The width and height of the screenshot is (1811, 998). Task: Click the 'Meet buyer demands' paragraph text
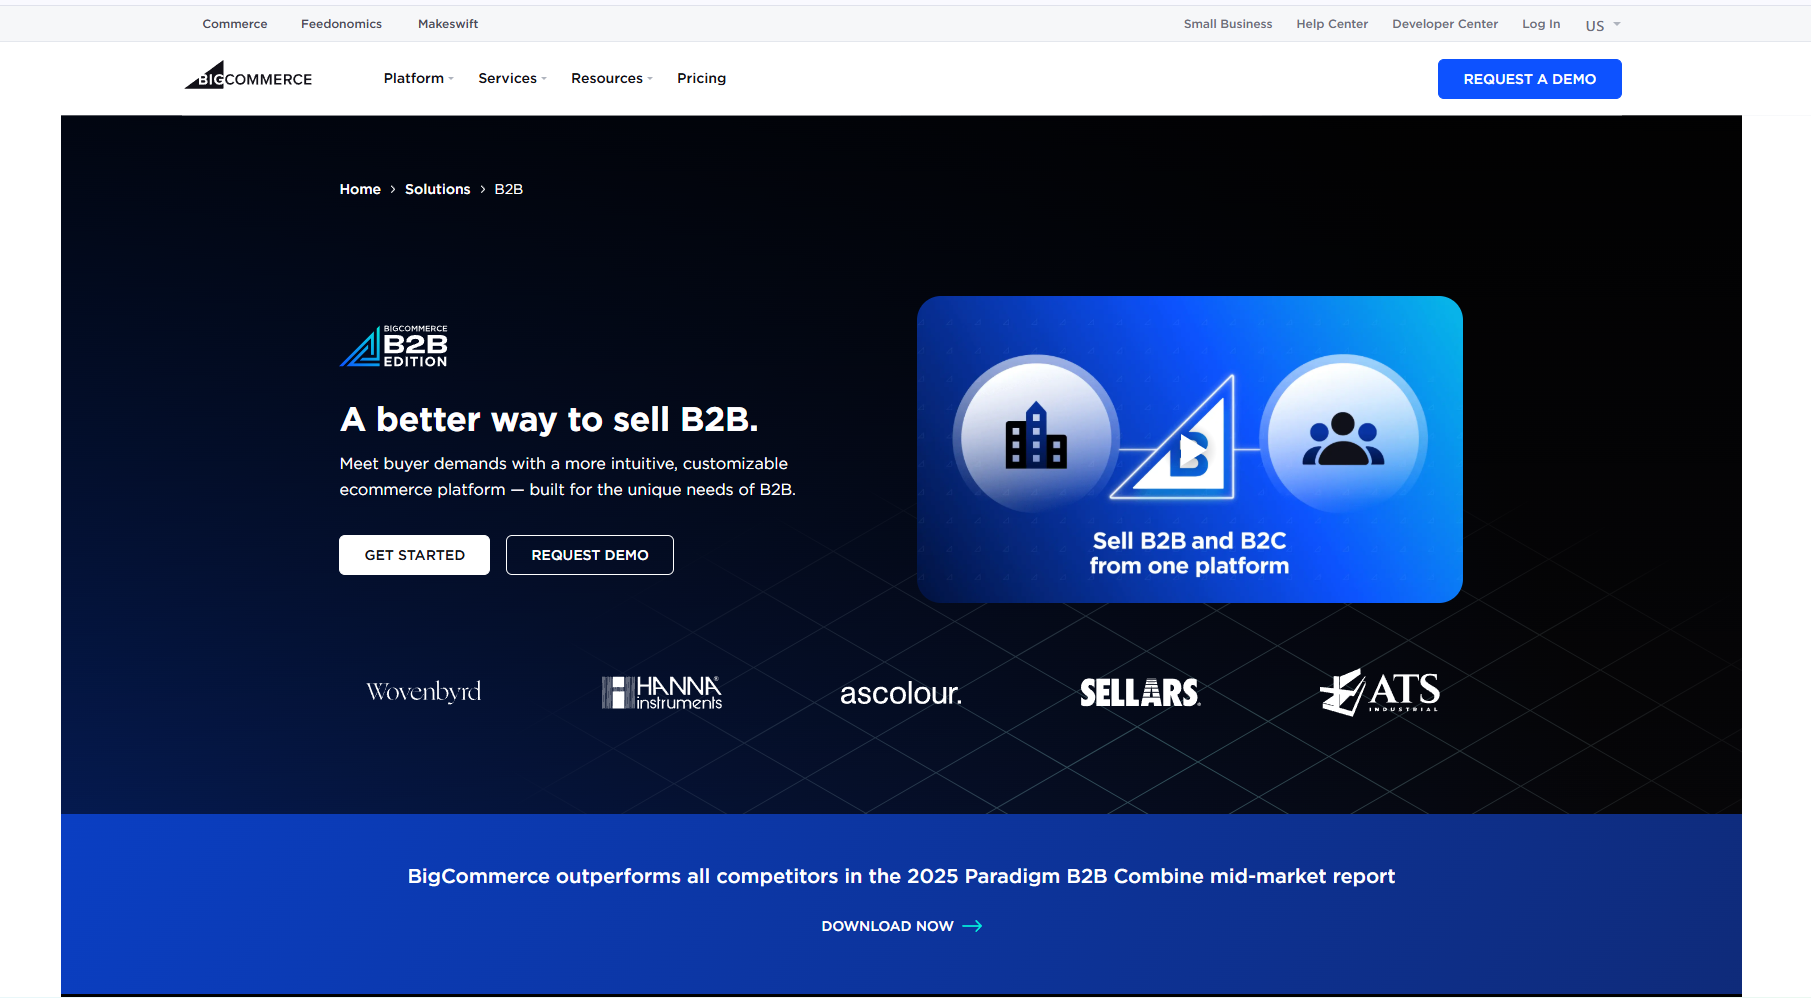(567, 476)
